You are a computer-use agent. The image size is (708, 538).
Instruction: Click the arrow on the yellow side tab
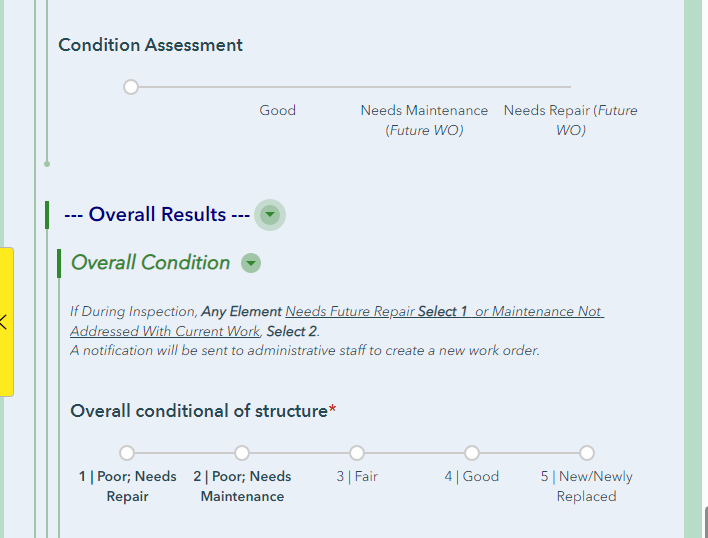point(4,322)
